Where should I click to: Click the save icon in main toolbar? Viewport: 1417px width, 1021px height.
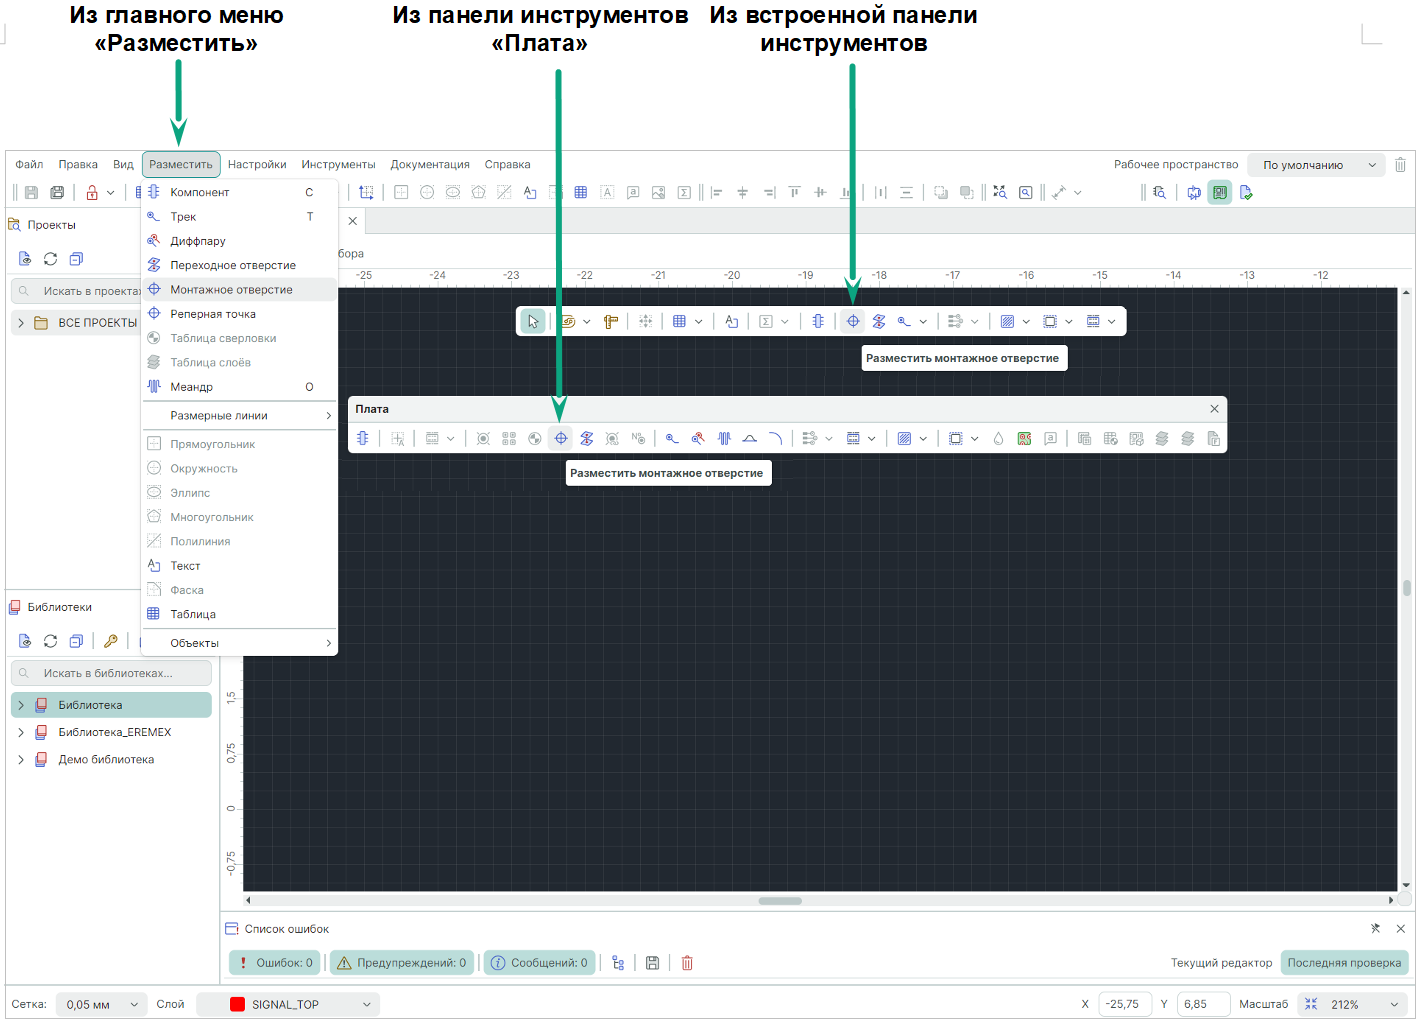pos(31,193)
